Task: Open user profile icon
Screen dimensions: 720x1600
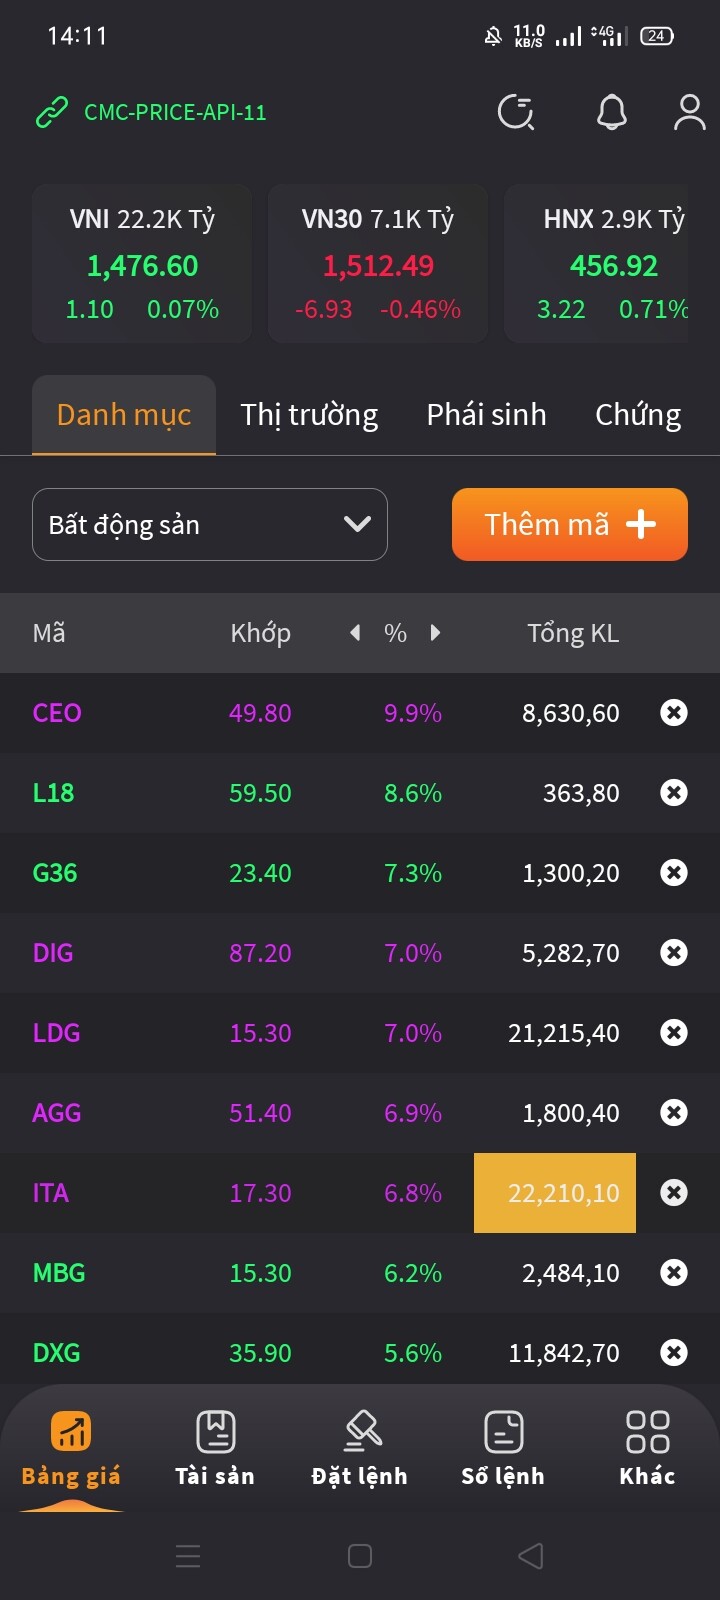Action: 689,112
